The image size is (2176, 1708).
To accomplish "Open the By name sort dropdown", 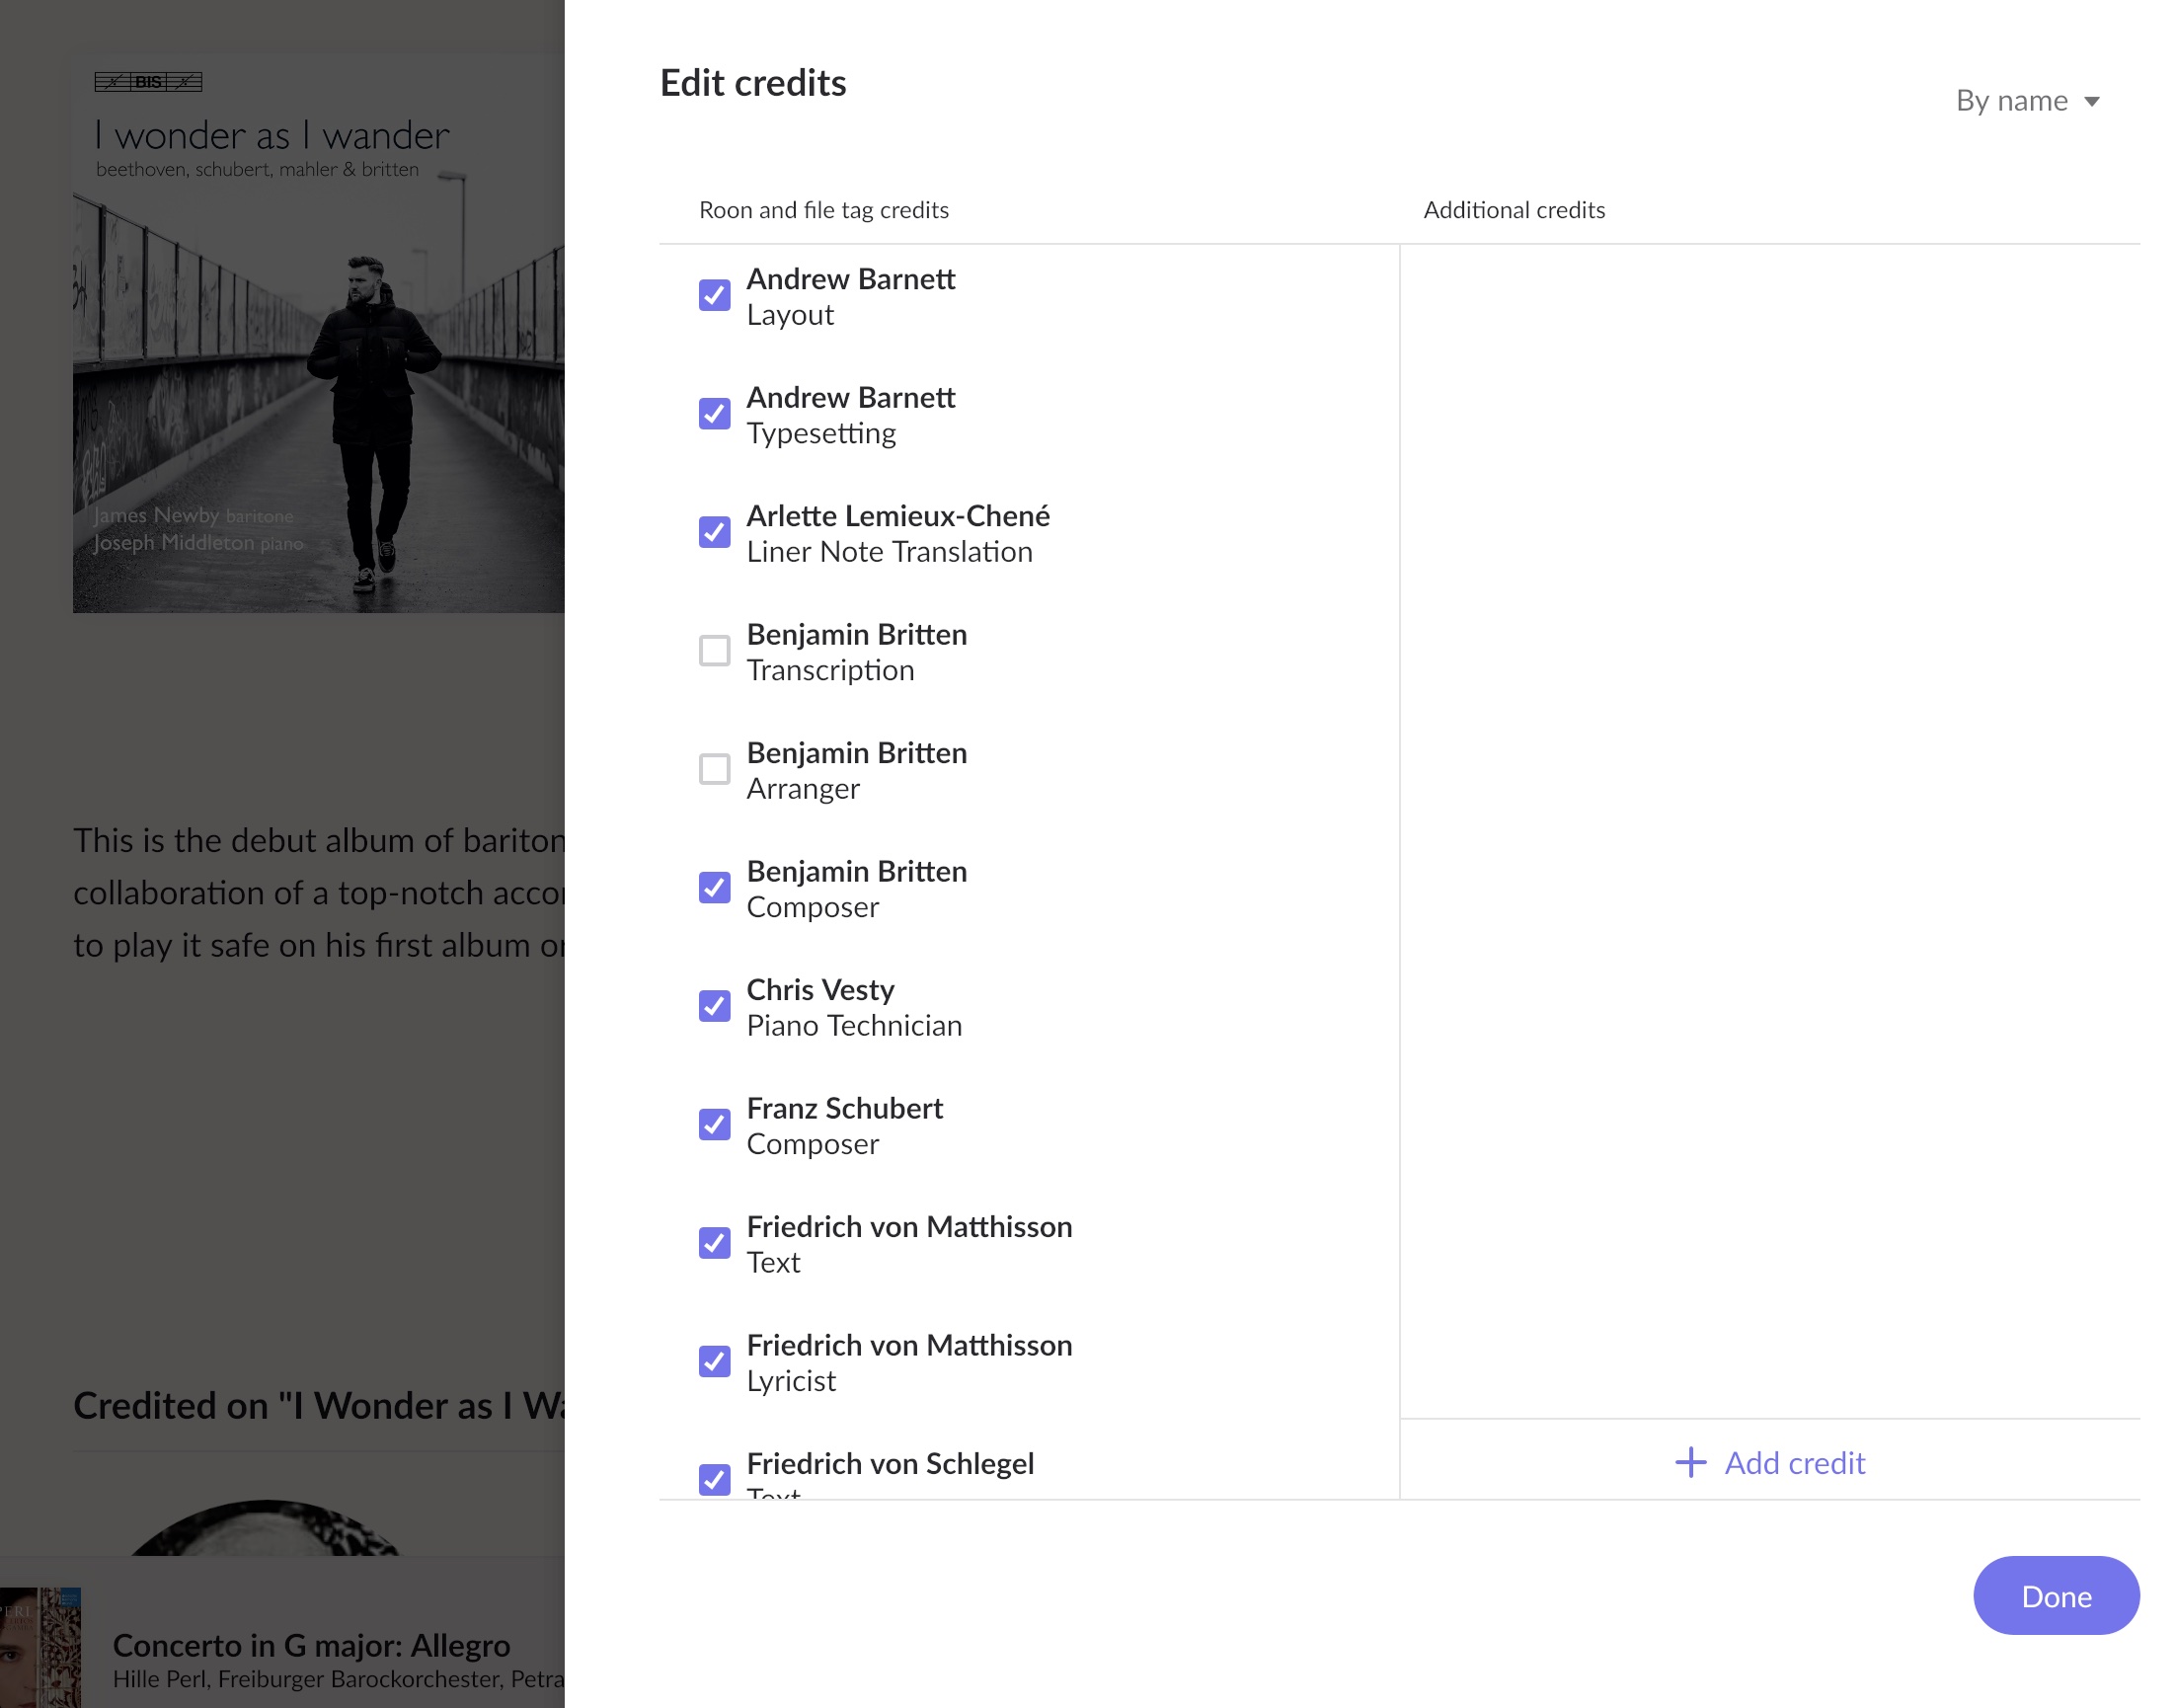I will [x=2011, y=101].
